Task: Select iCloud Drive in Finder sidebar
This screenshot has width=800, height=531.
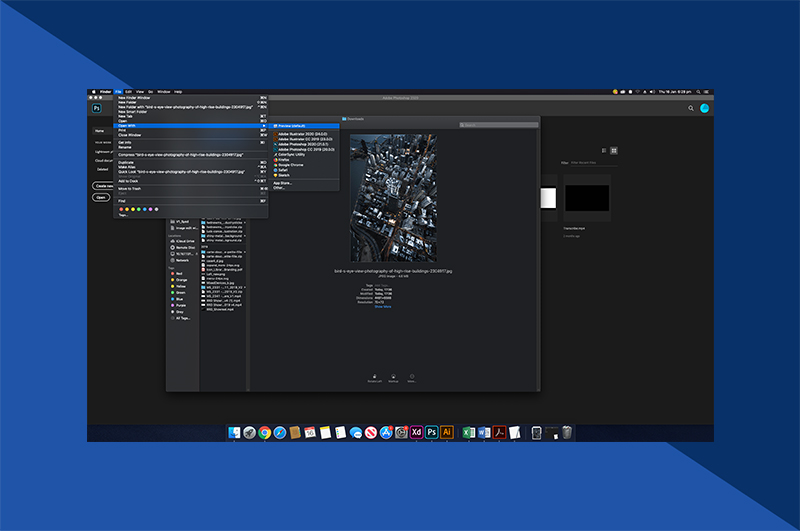Action: click(x=182, y=241)
